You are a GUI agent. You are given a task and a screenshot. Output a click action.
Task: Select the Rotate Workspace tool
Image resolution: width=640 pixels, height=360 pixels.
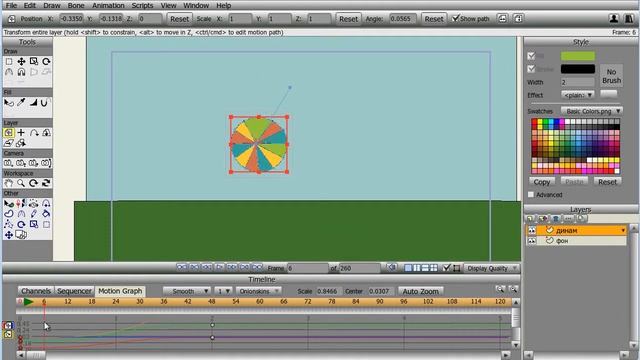pyautogui.click(x=34, y=183)
